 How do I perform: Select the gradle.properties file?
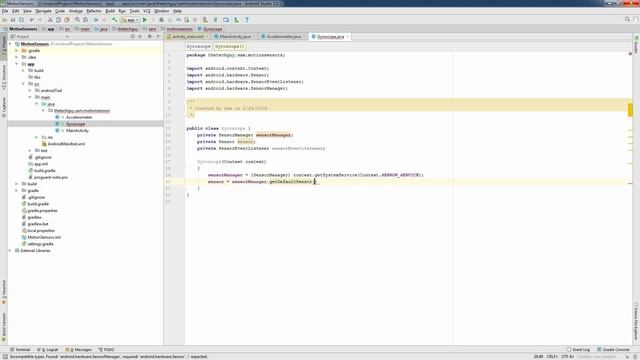coord(42,211)
